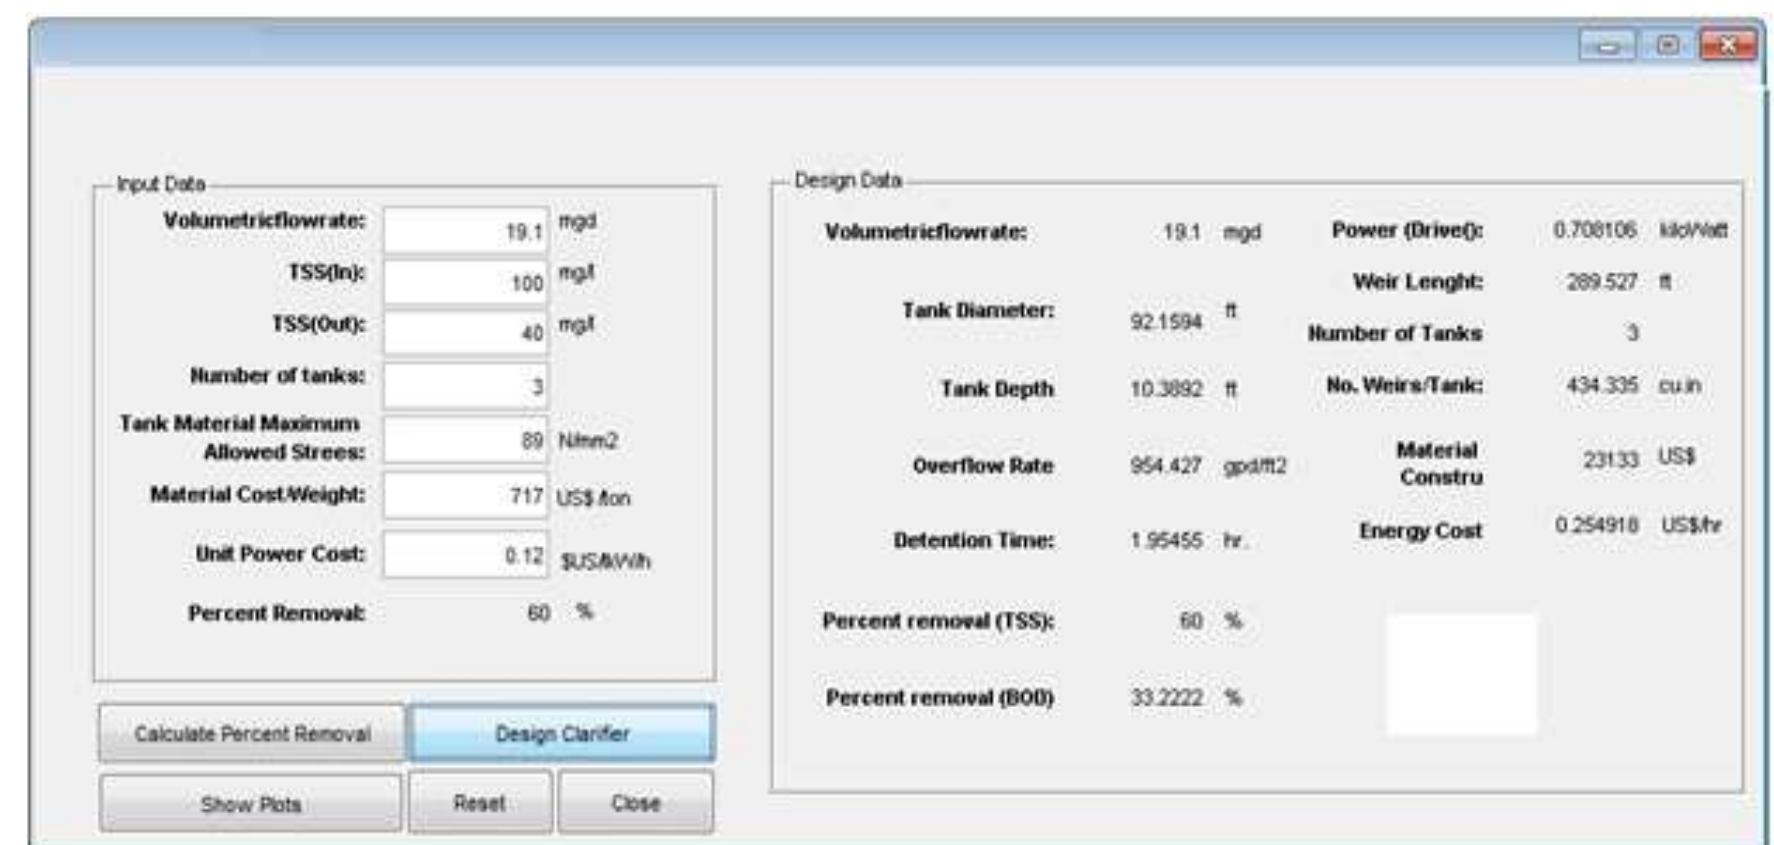The width and height of the screenshot is (1774, 845).
Task: Select the Maximum Allowed Stress field
Action: (466, 440)
